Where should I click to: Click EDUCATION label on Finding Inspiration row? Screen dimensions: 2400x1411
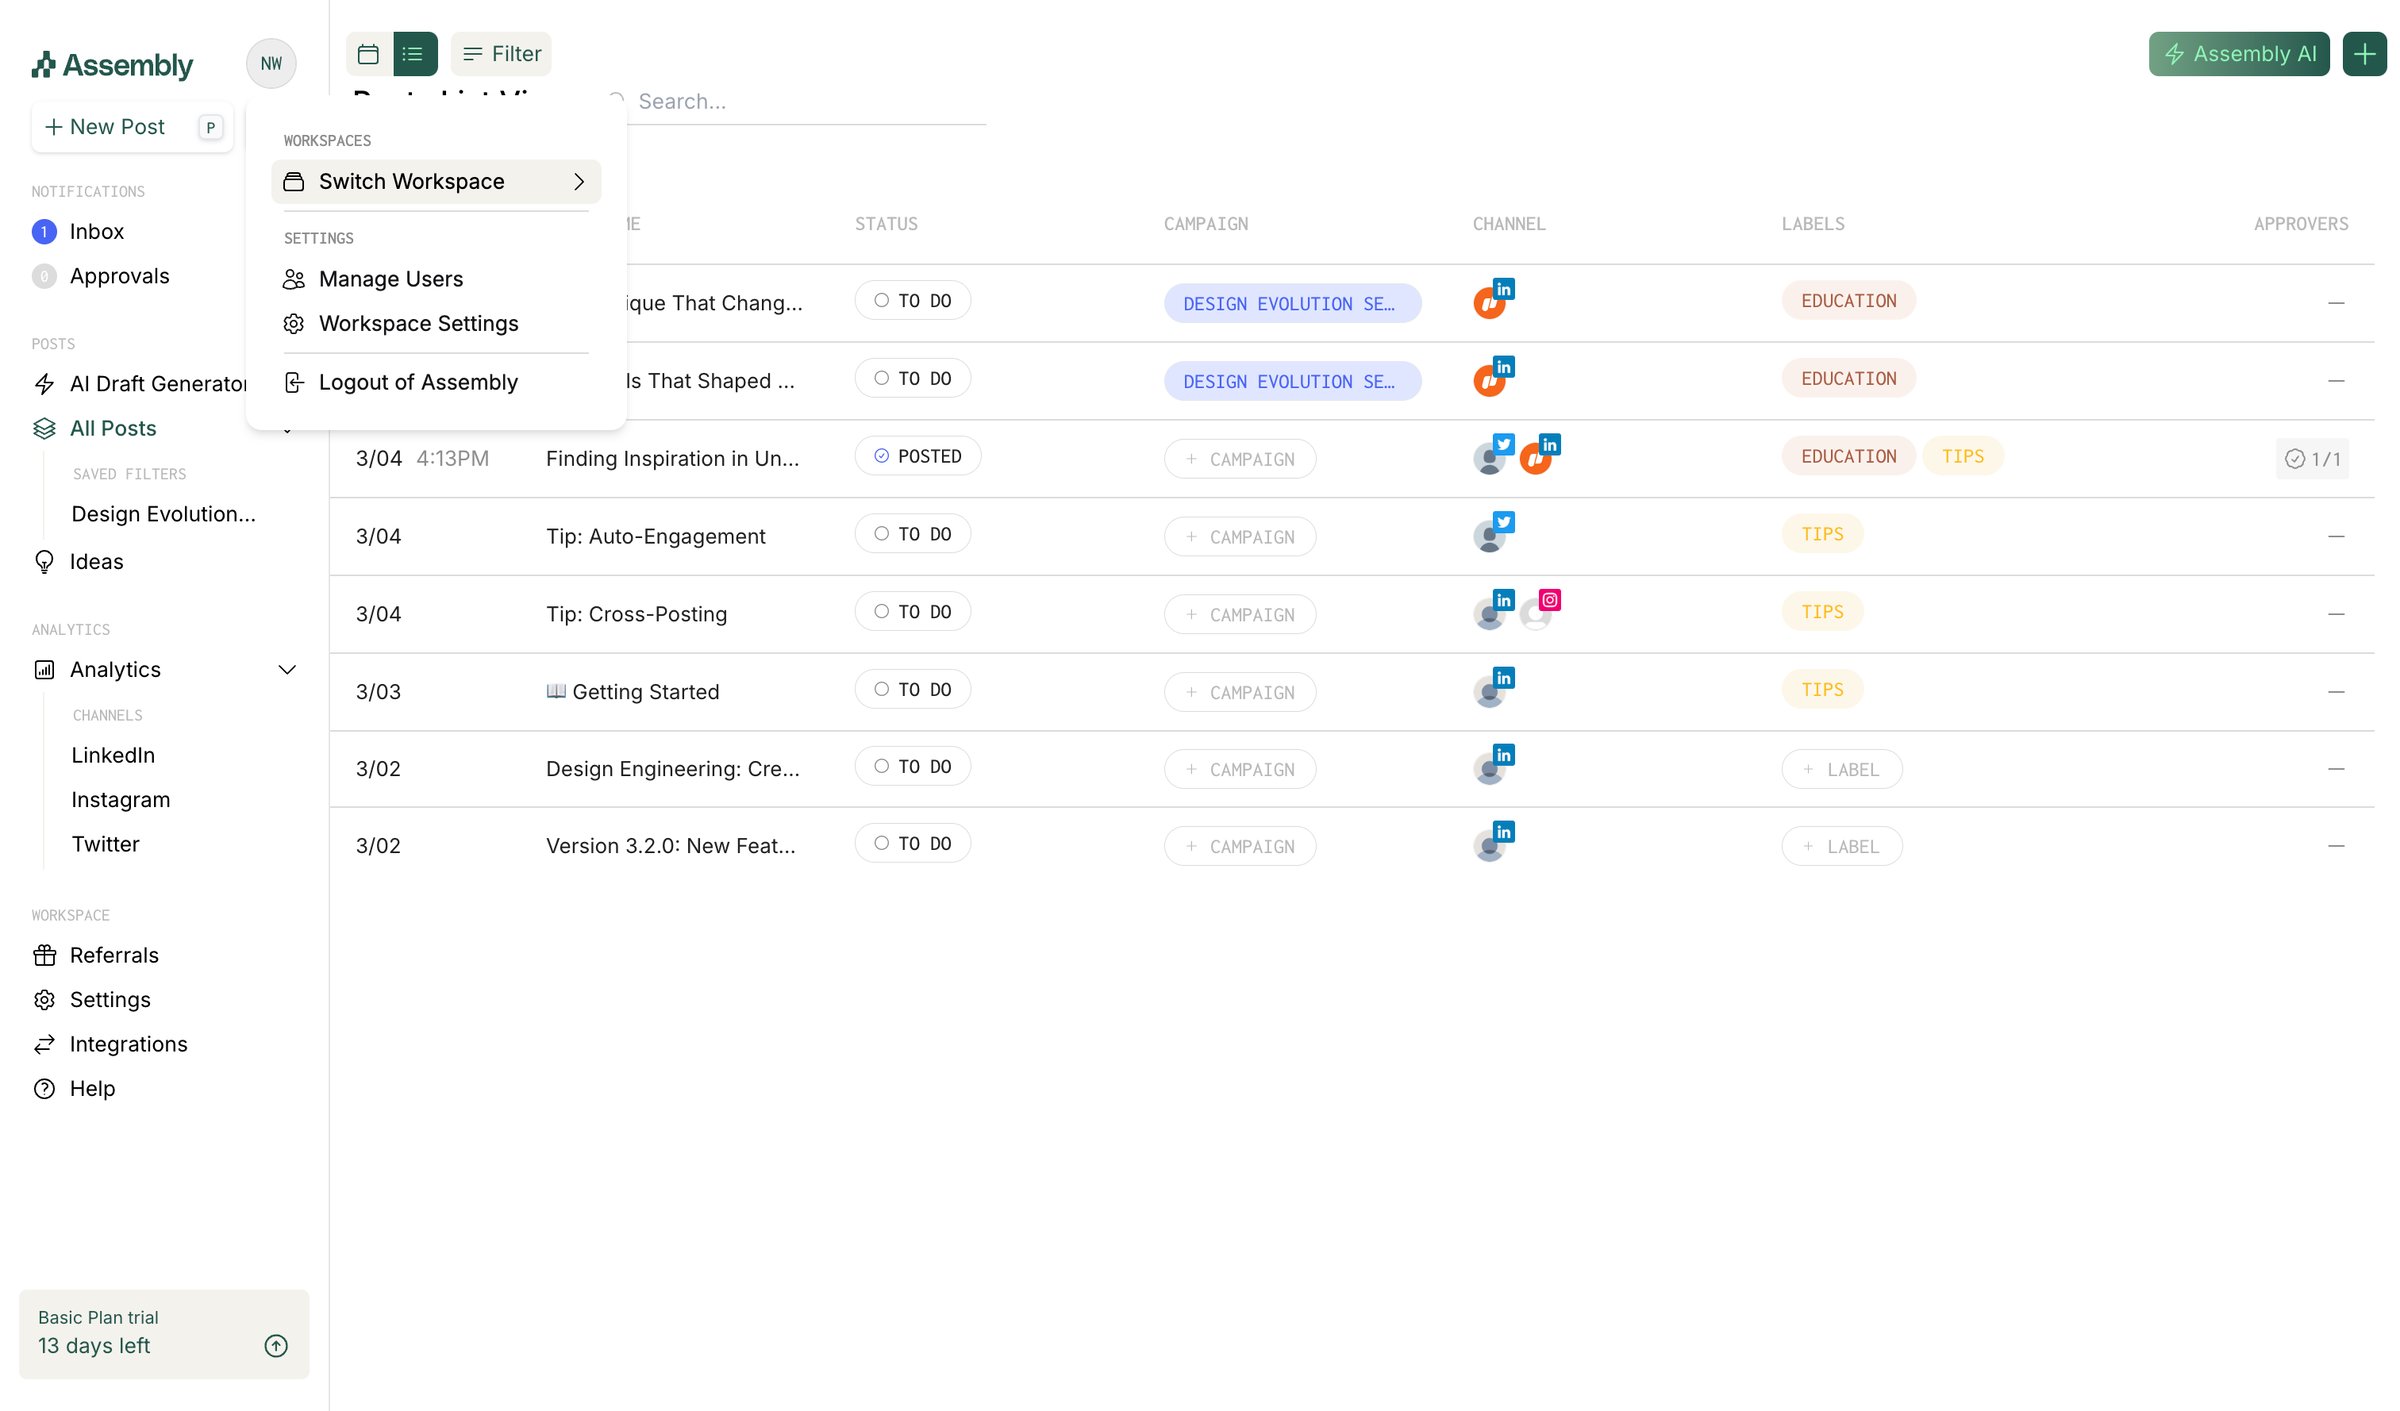coord(1848,457)
